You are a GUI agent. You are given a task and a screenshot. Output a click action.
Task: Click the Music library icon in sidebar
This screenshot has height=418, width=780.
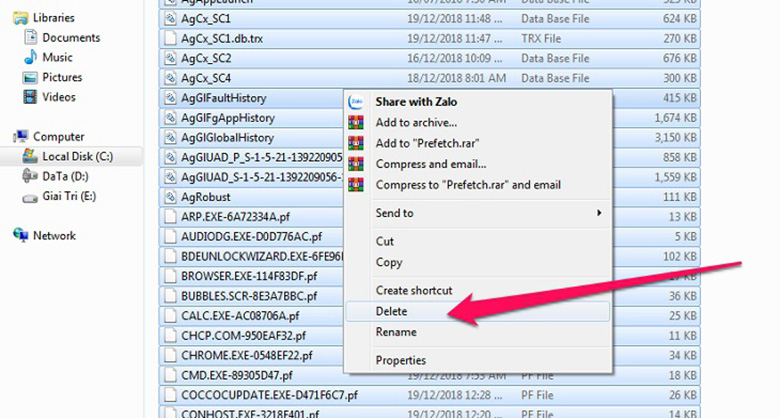31,57
